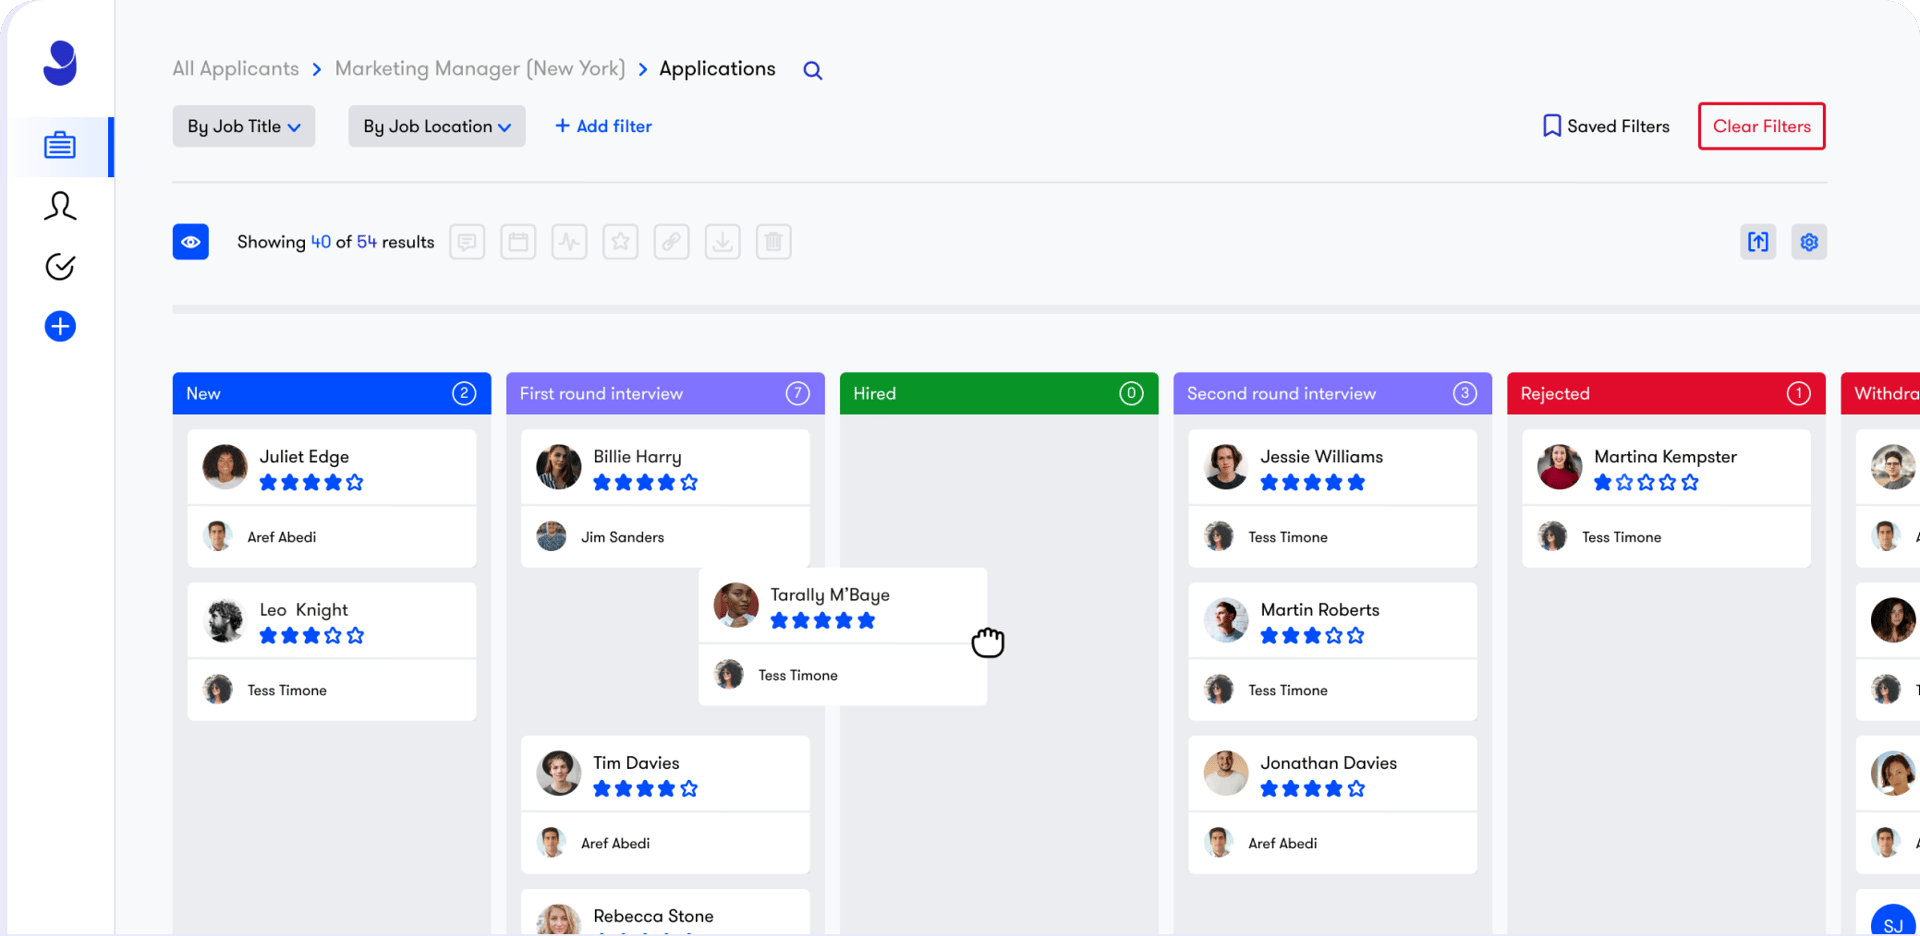Go to Marketing Manager (New York) breadcrumb
The height and width of the screenshot is (936, 1920).
(x=480, y=69)
